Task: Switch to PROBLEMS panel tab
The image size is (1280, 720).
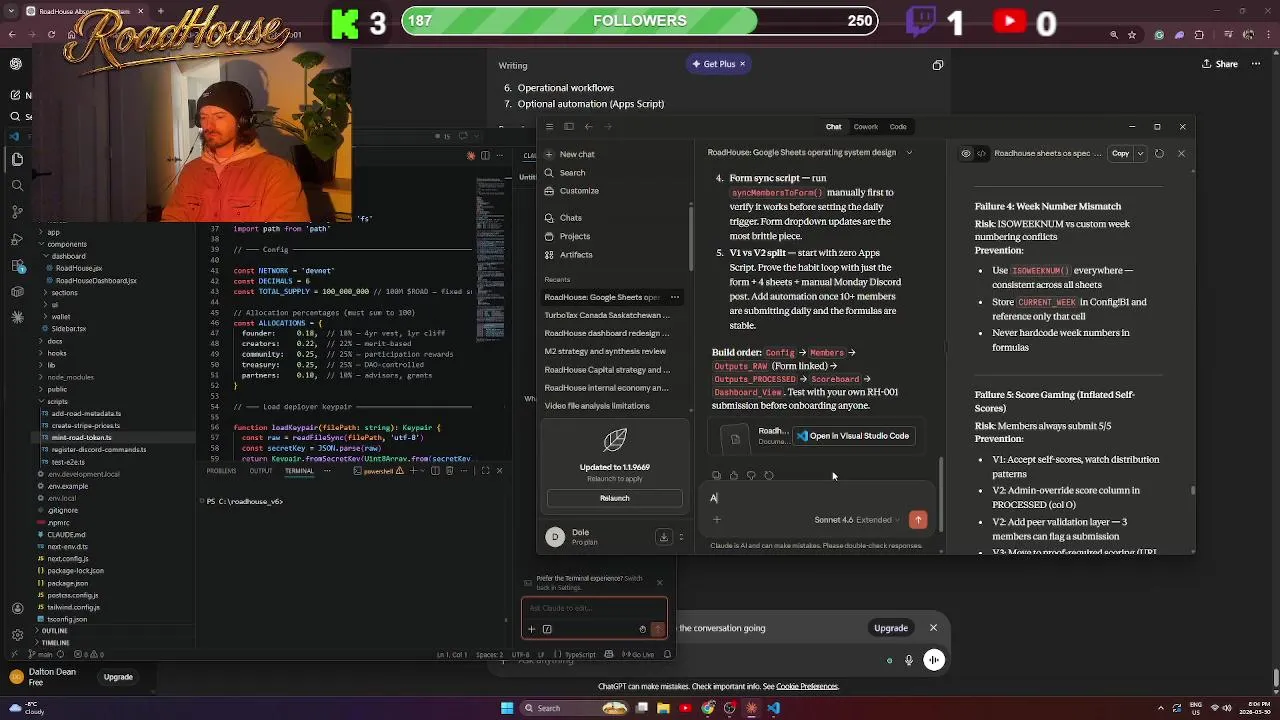Action: (222, 471)
